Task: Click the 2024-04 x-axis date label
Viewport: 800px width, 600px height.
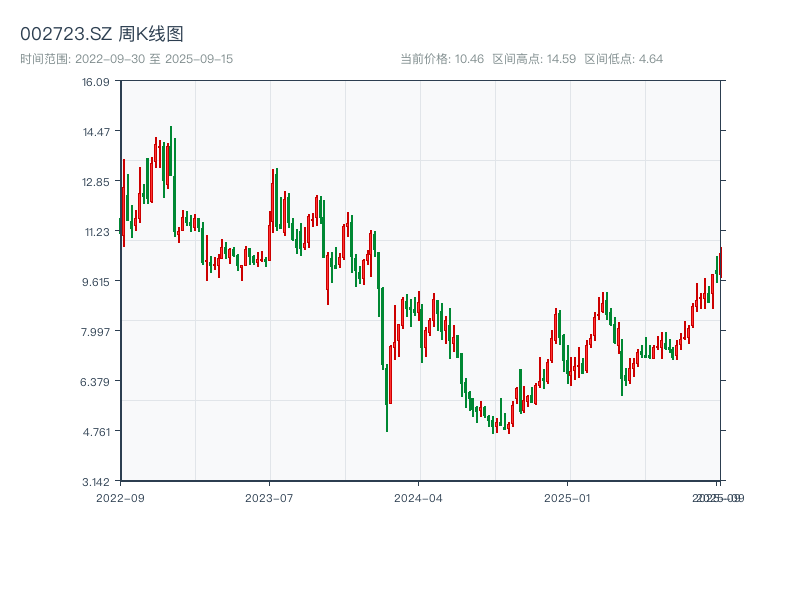Action: [418, 497]
